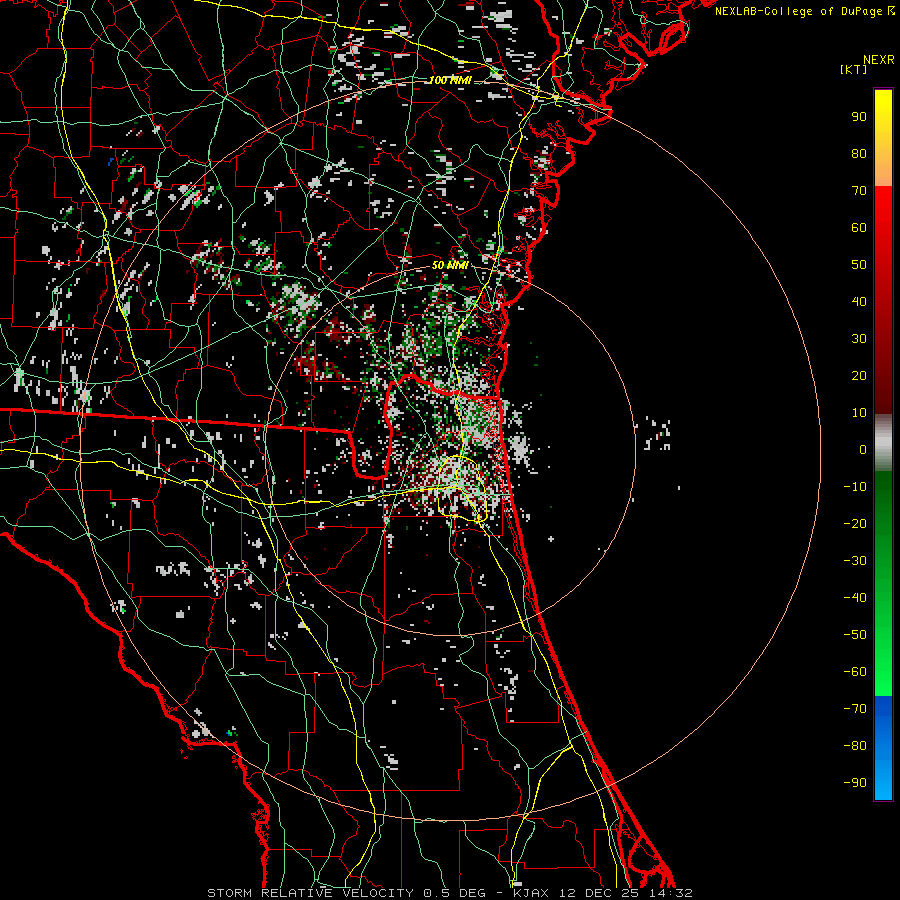
Task: Pick the gray zero-velocity segment of the color bar
Action: point(883,443)
